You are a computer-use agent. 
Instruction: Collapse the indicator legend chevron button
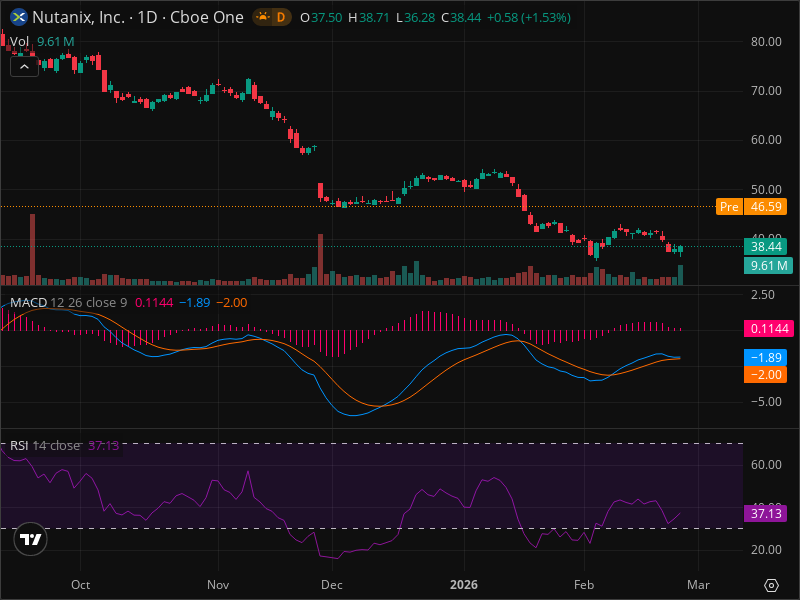pyautogui.click(x=24, y=67)
